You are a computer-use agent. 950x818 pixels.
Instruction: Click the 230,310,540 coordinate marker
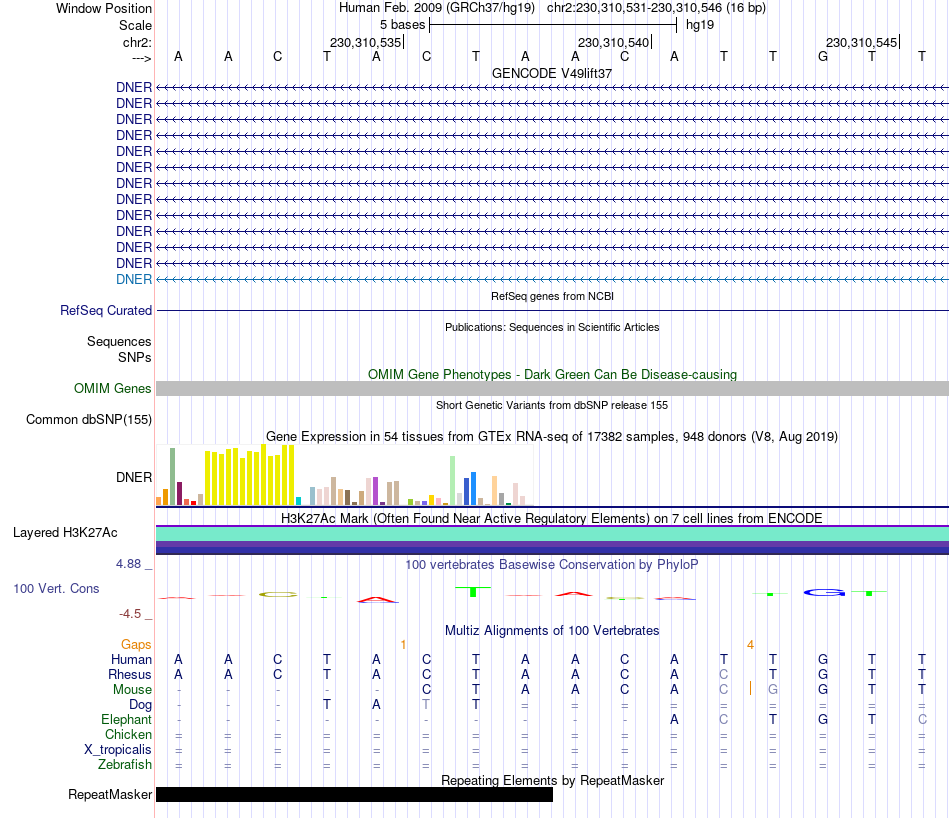614,42
